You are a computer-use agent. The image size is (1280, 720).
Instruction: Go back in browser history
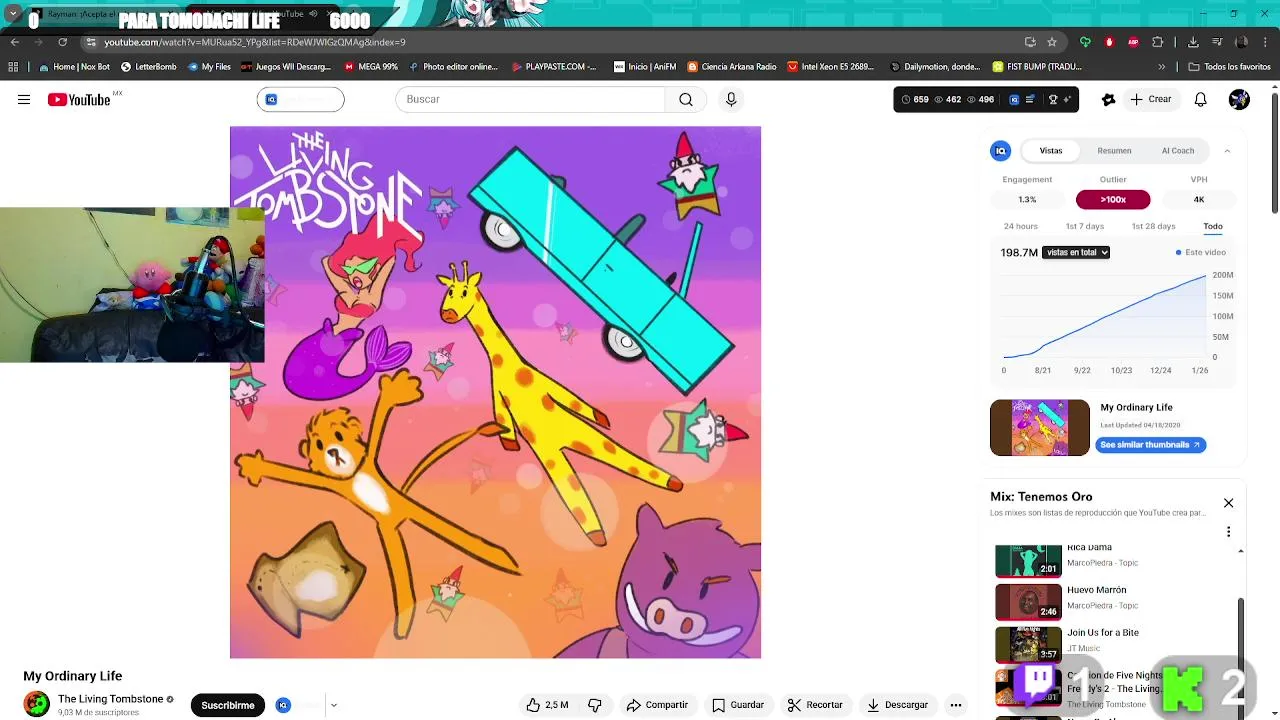click(x=15, y=42)
